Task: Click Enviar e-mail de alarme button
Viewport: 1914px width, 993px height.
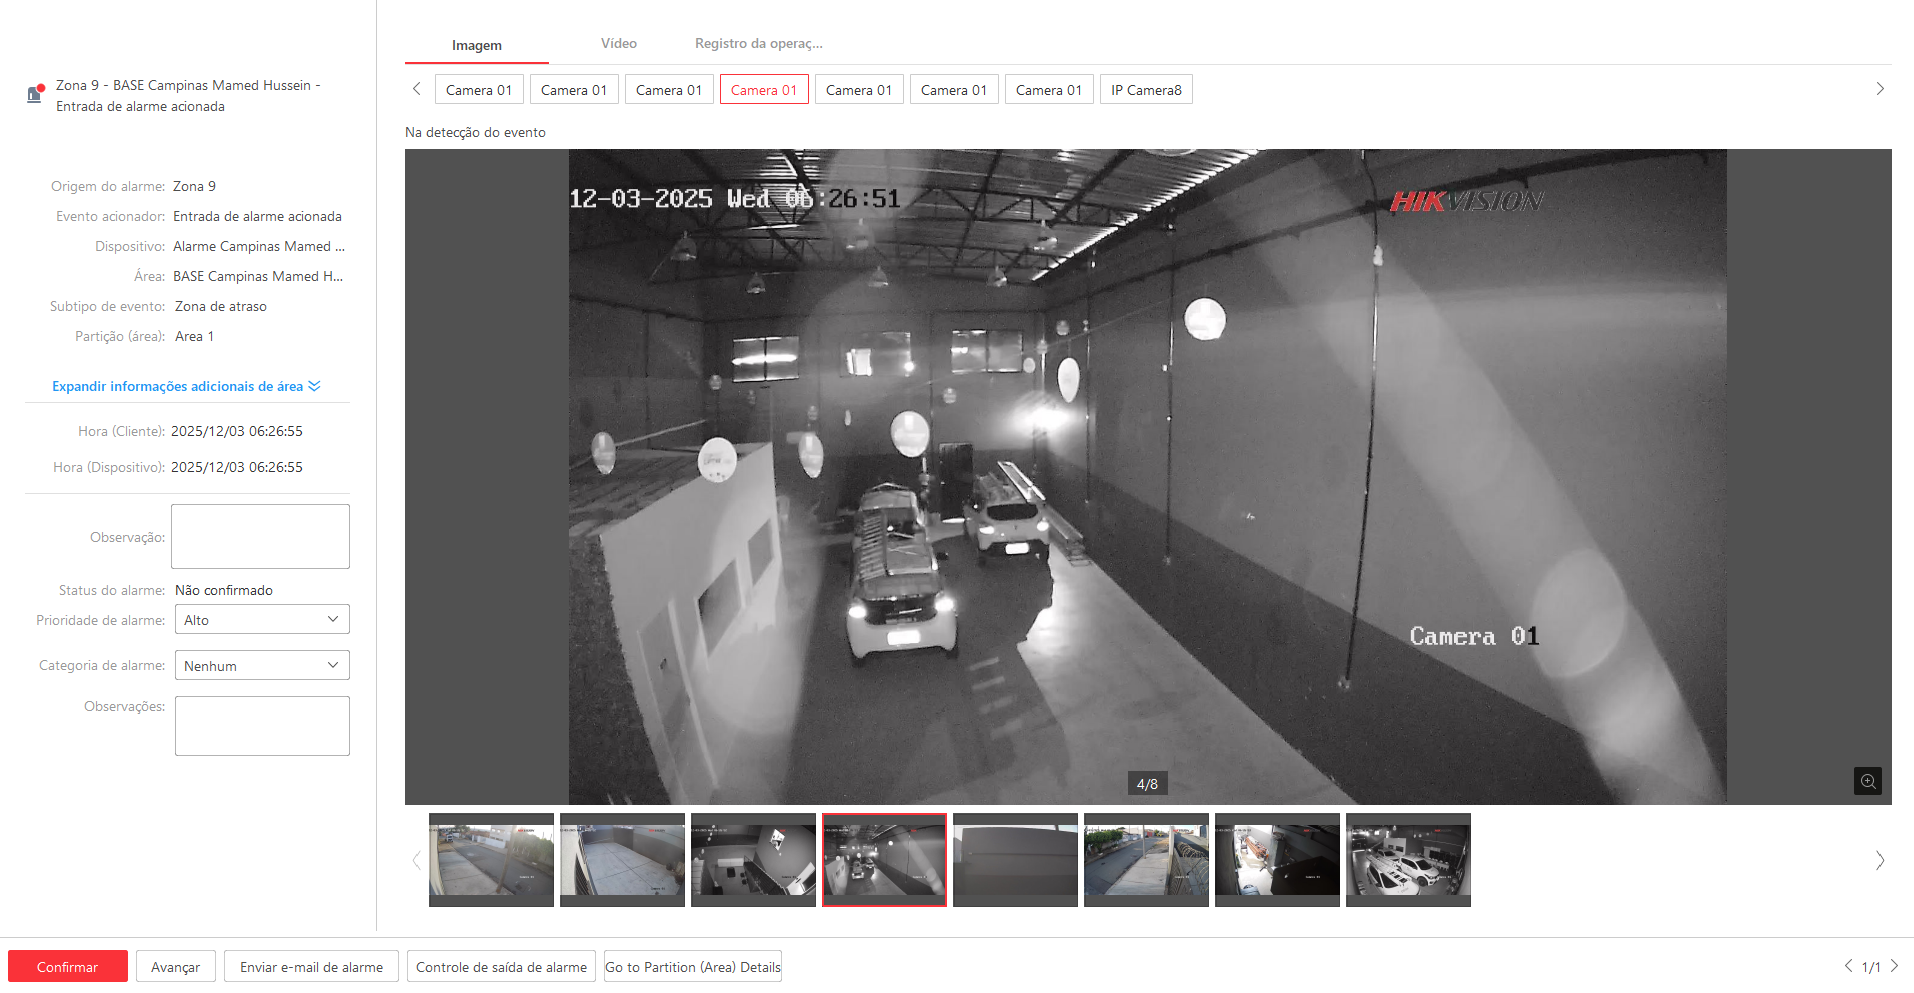Action: pyautogui.click(x=311, y=967)
